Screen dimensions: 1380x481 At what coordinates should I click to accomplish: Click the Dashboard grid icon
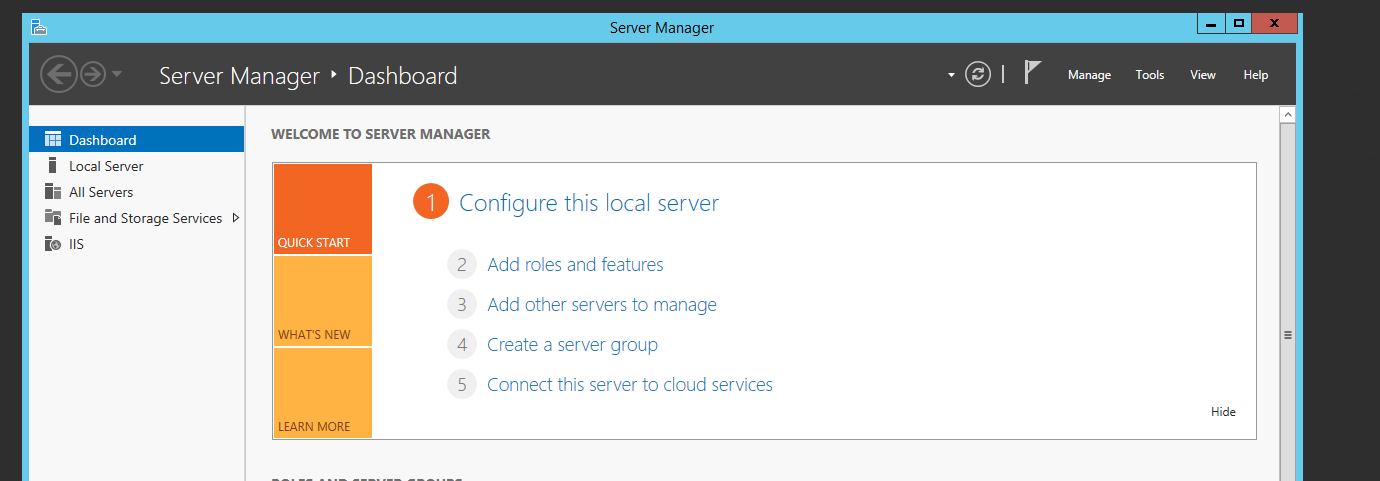click(x=53, y=140)
